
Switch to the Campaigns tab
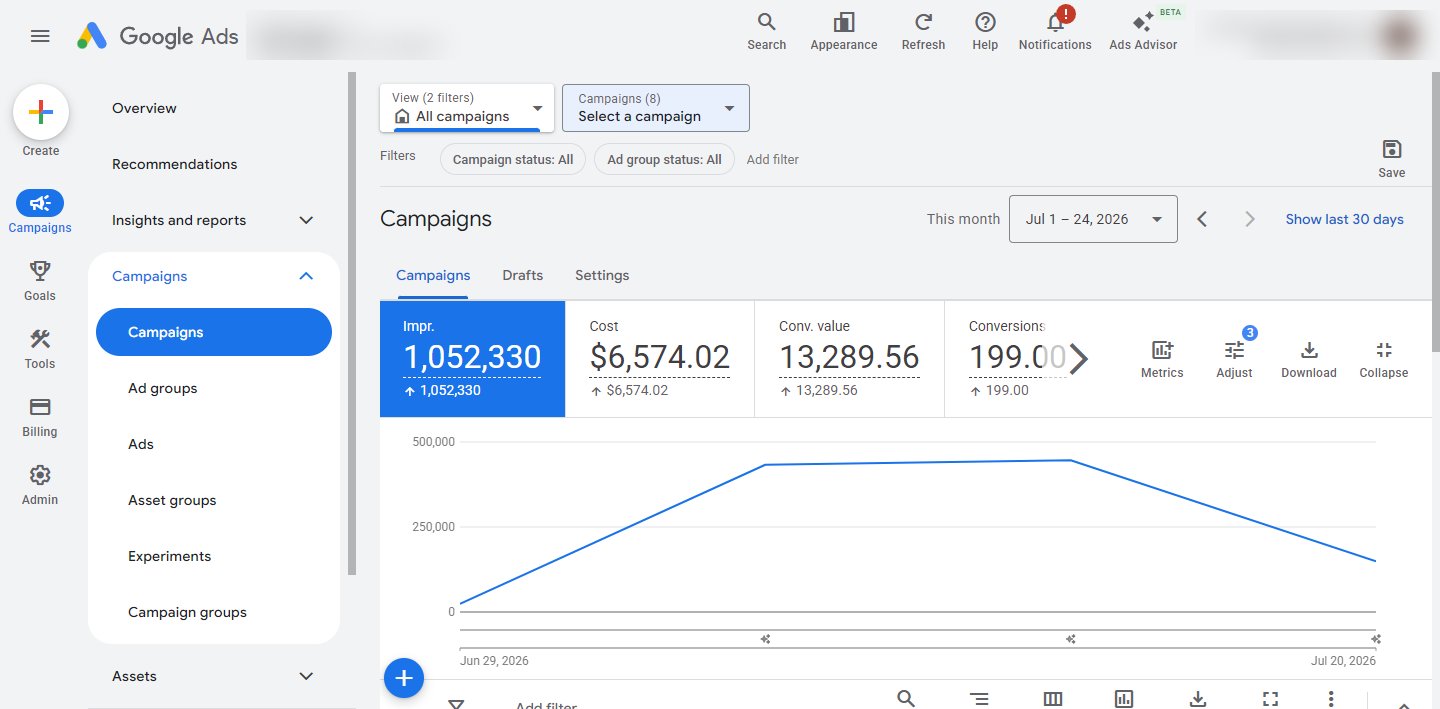pos(433,275)
